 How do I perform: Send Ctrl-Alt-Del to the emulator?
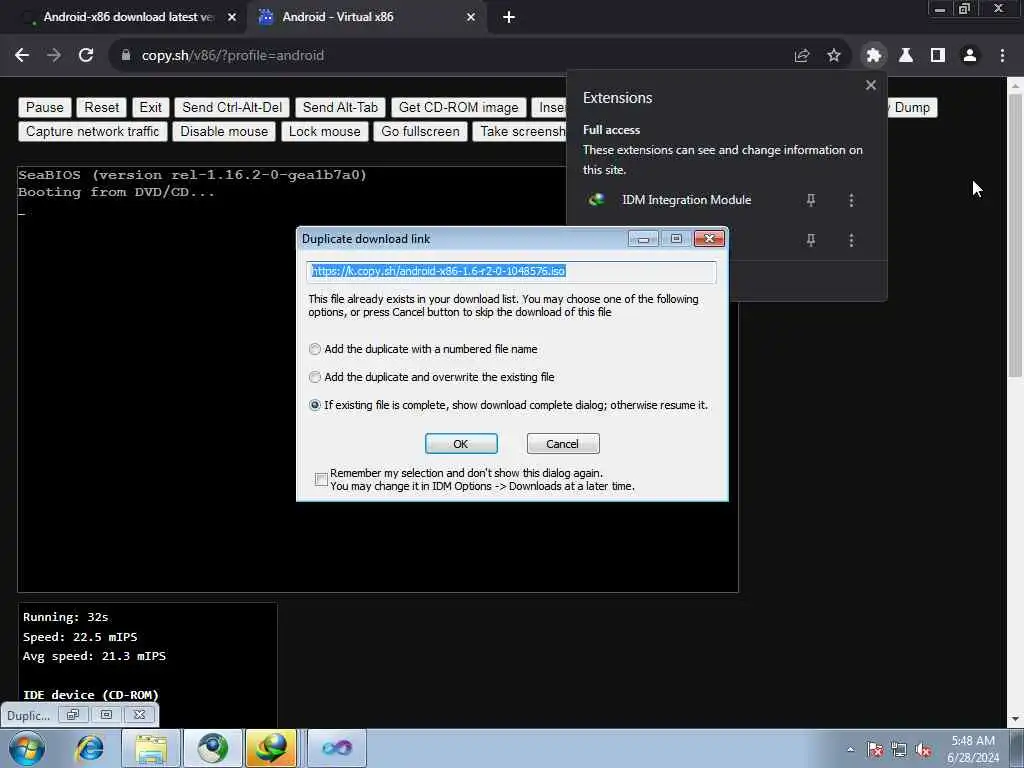point(232,107)
